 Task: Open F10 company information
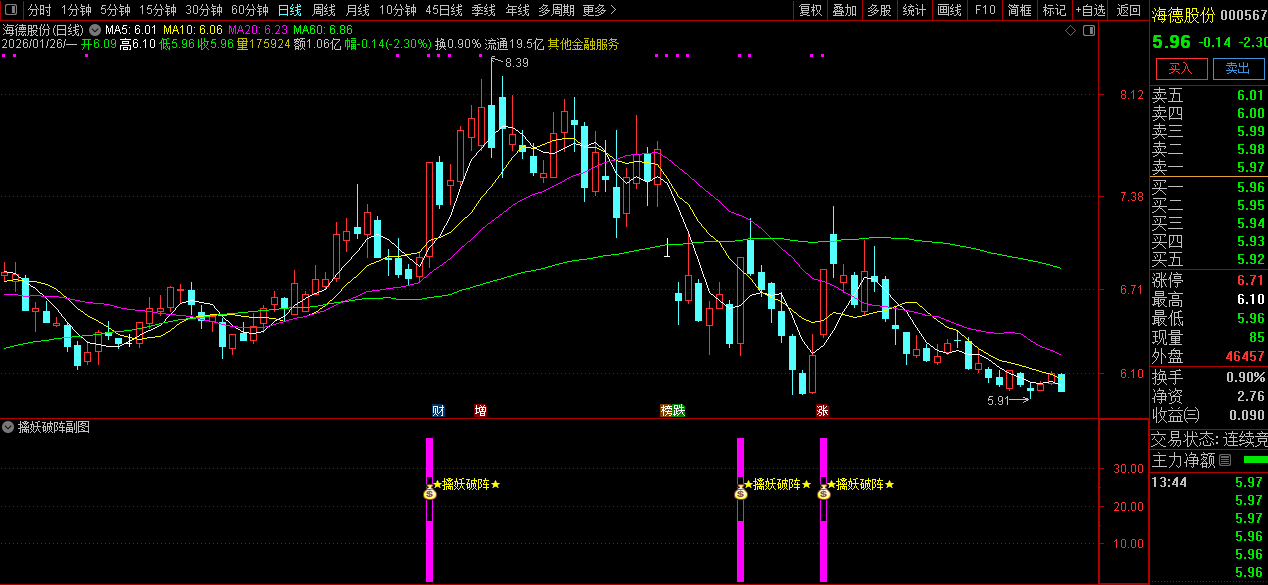pyautogui.click(x=984, y=10)
